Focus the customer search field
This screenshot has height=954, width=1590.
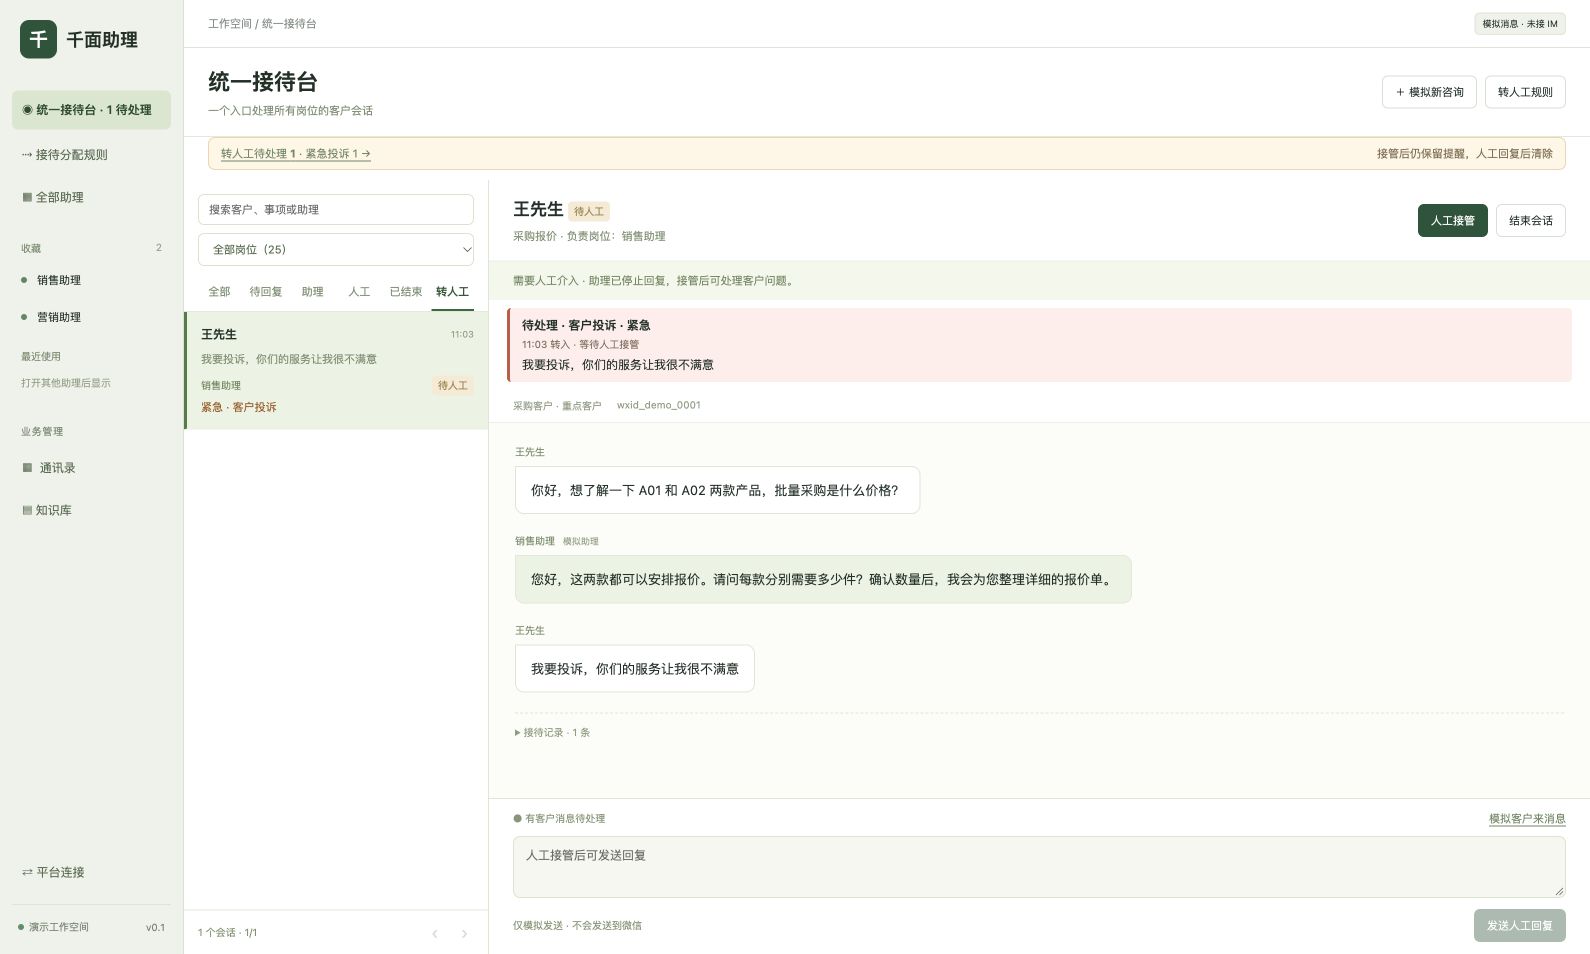point(336,210)
